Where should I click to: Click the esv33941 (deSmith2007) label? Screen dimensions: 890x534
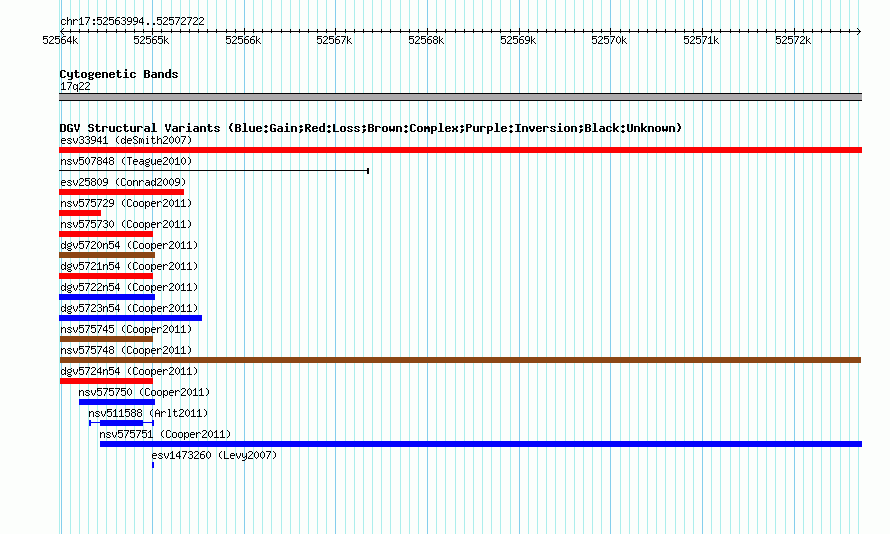pyautogui.click(x=126, y=140)
